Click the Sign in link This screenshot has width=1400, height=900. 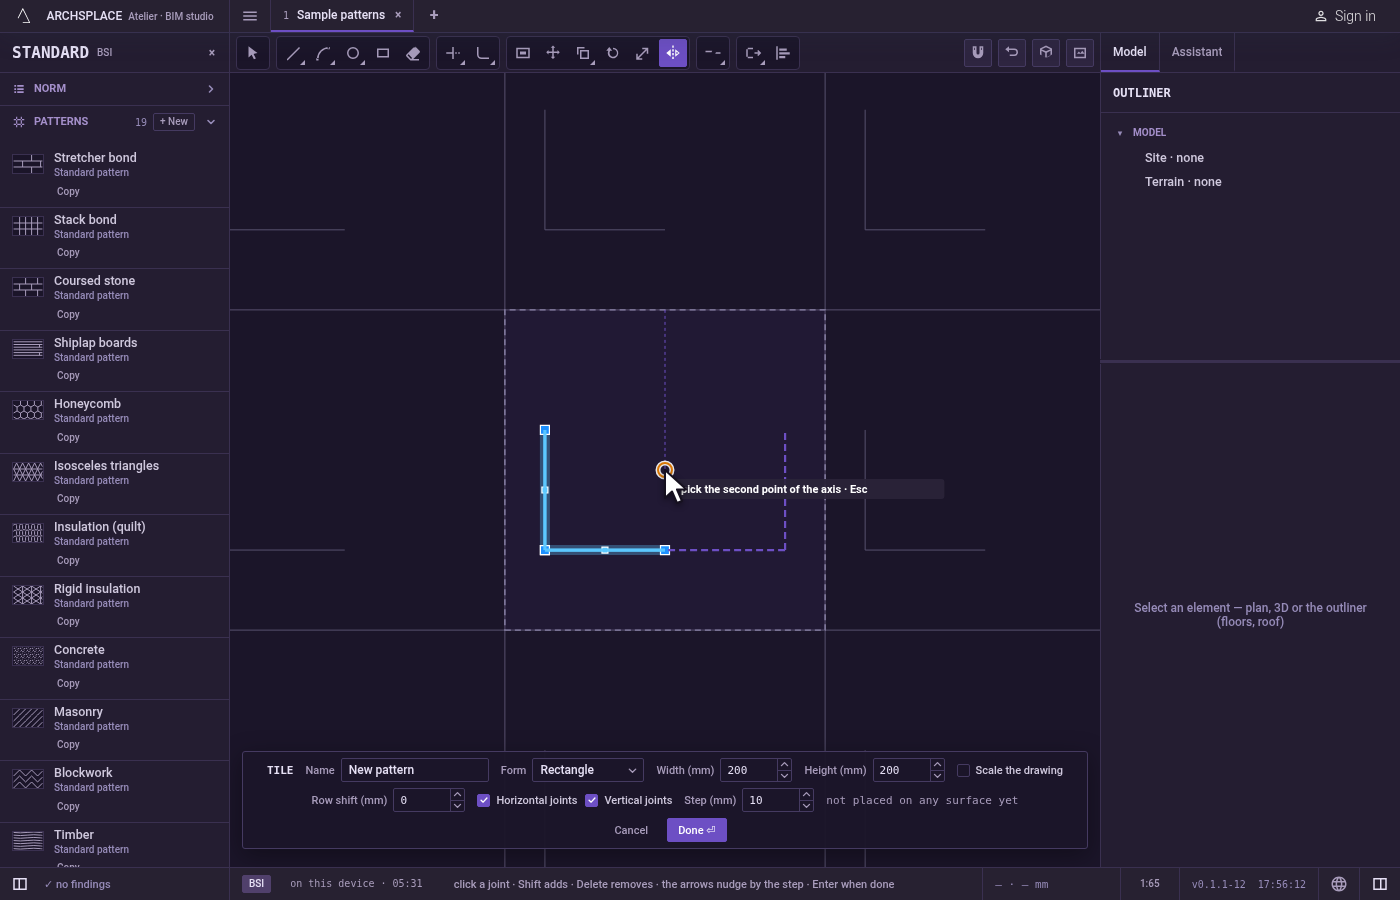point(1345,16)
